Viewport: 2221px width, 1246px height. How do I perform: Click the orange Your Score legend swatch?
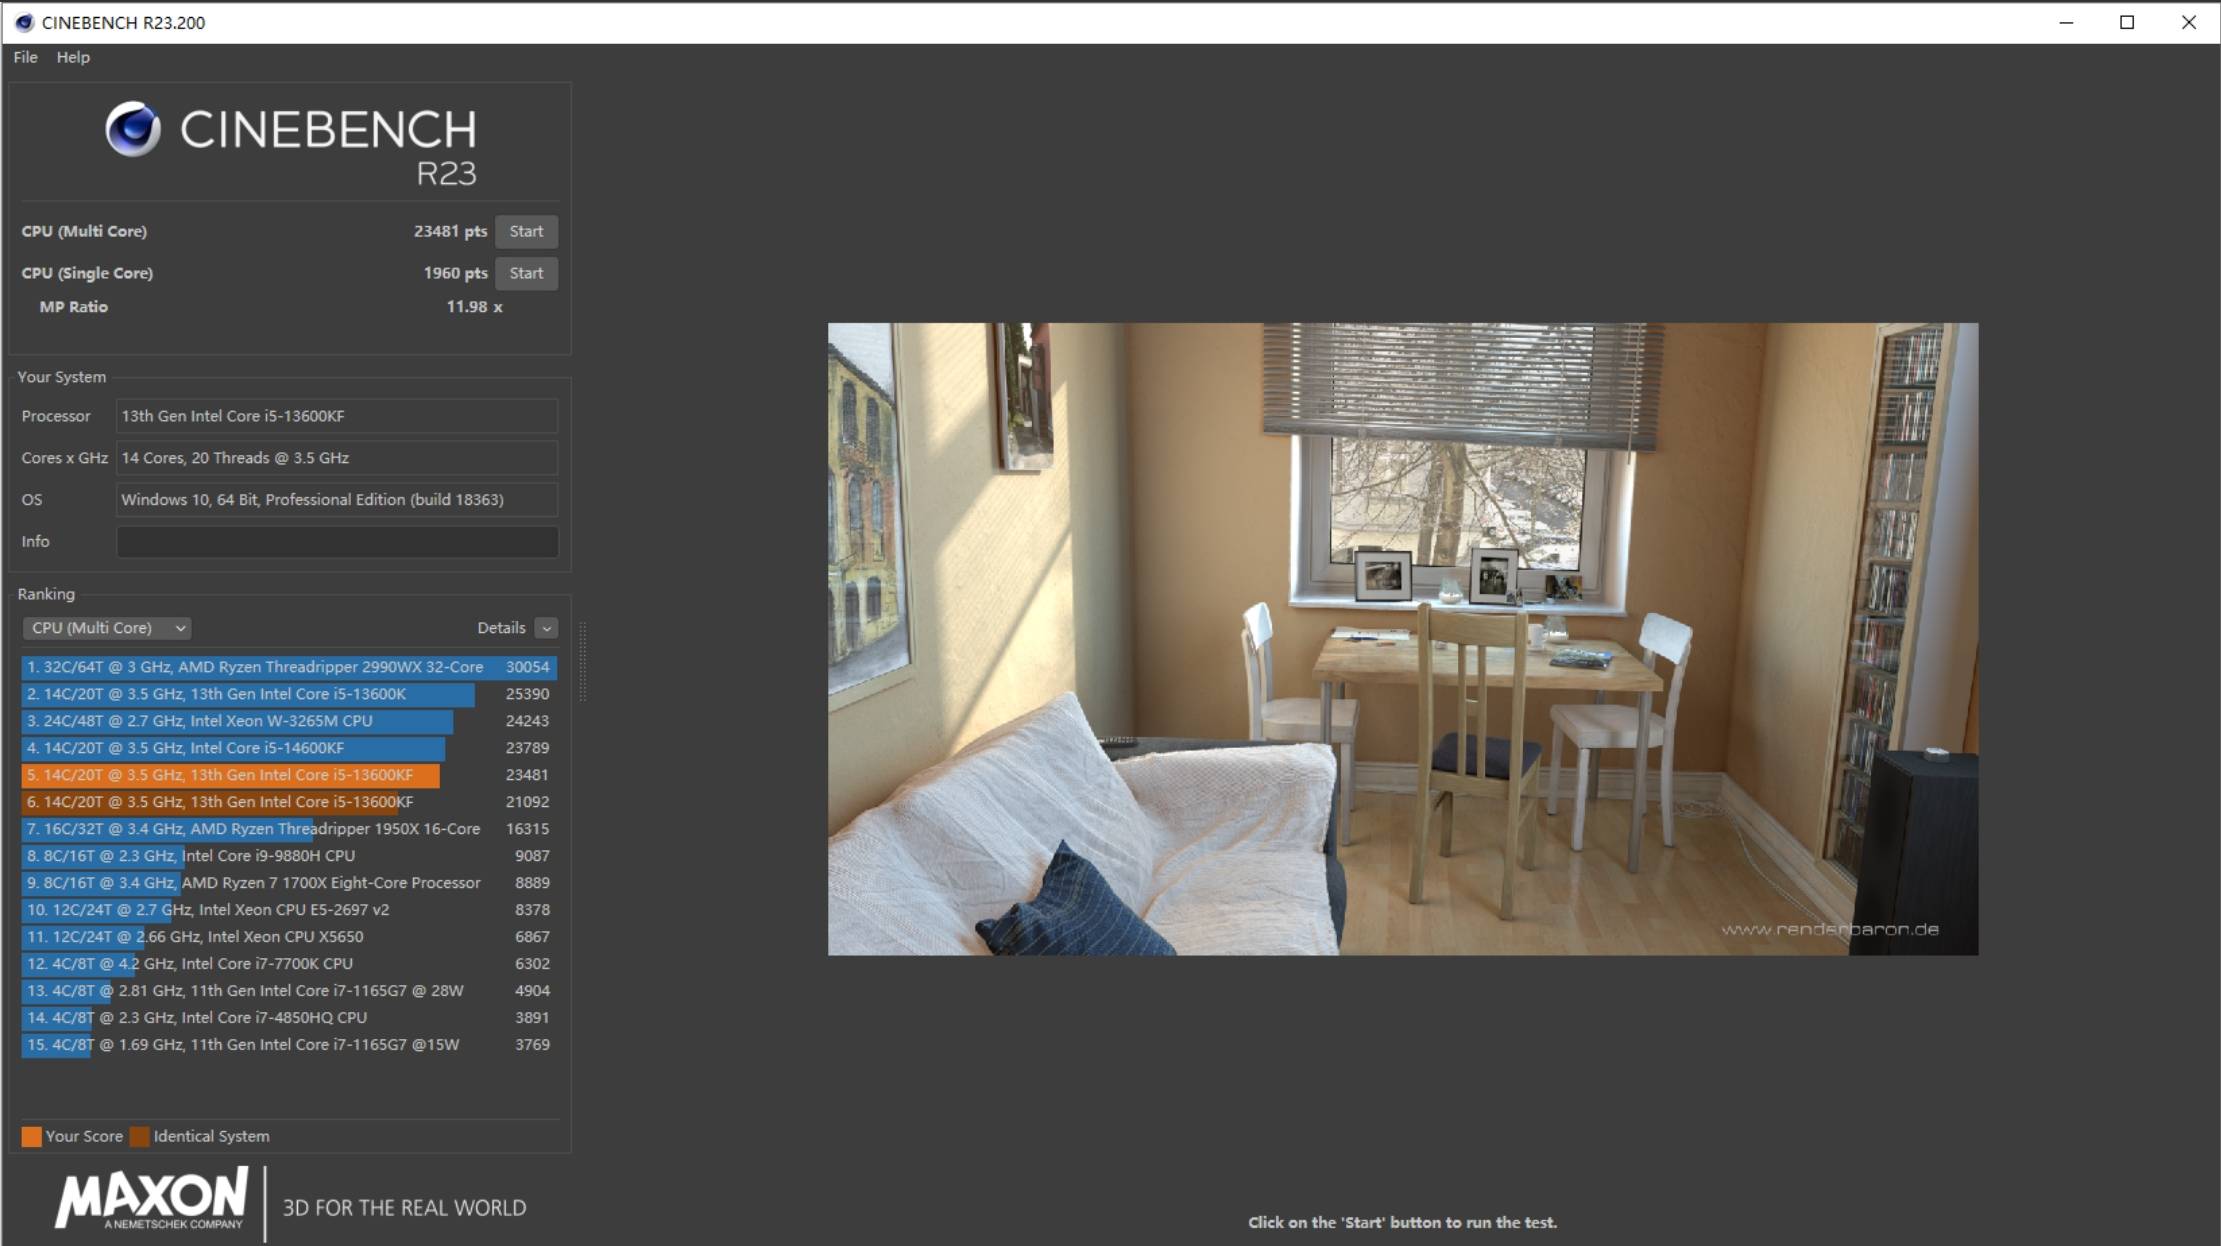point(32,1137)
